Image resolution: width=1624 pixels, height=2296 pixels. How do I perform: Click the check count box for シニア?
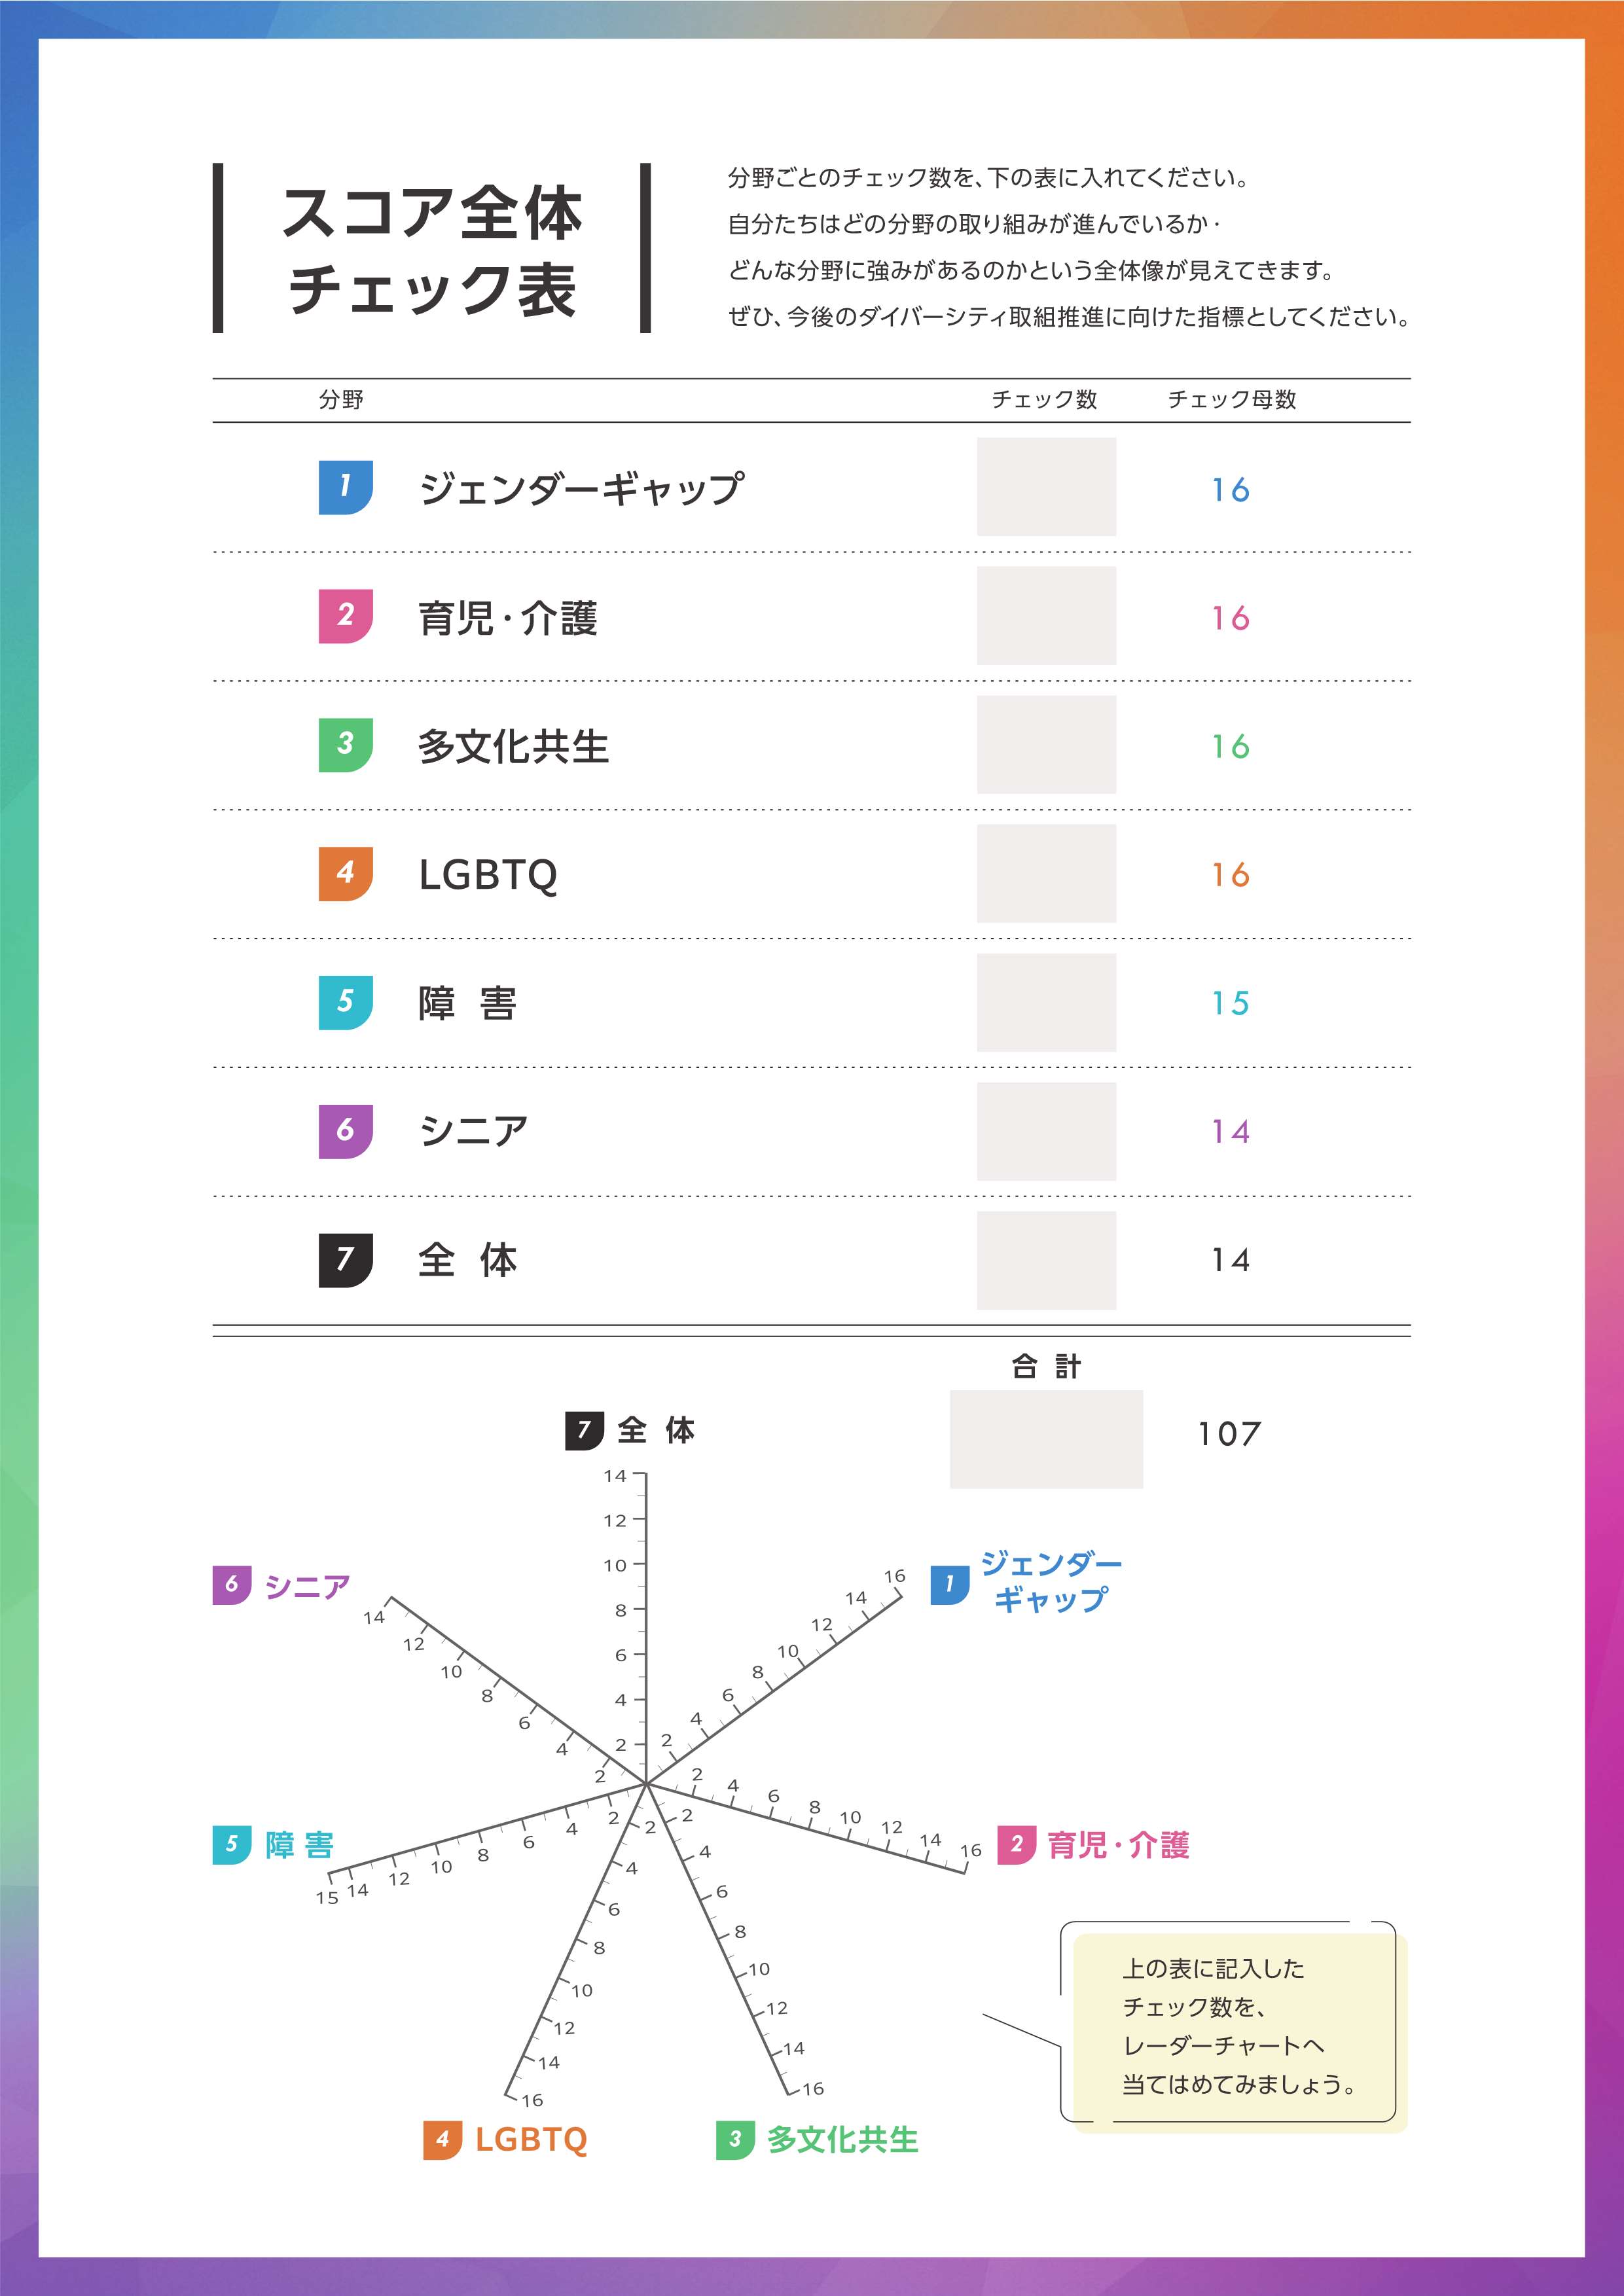point(1046,1131)
